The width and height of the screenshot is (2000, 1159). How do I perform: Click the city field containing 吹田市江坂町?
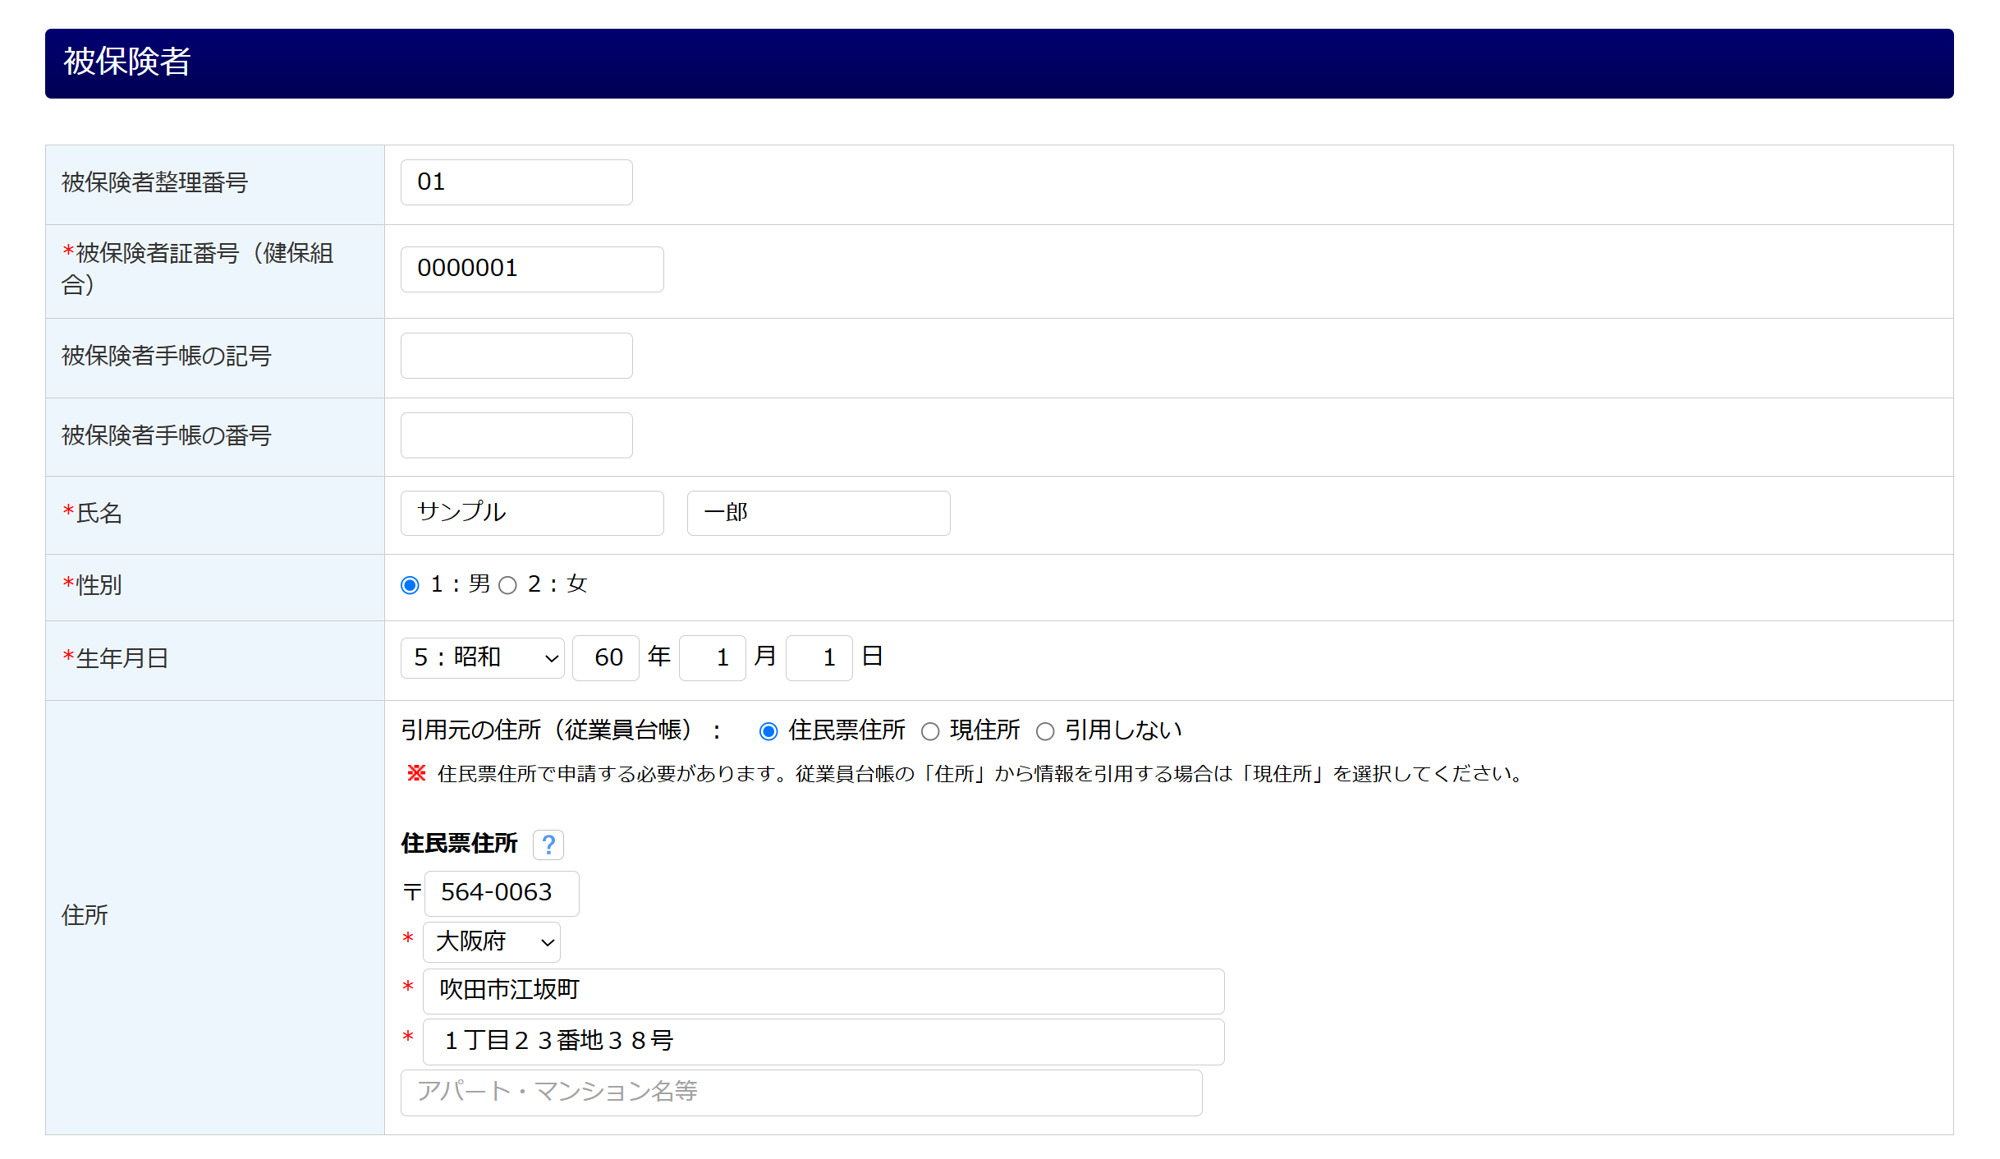point(822,991)
